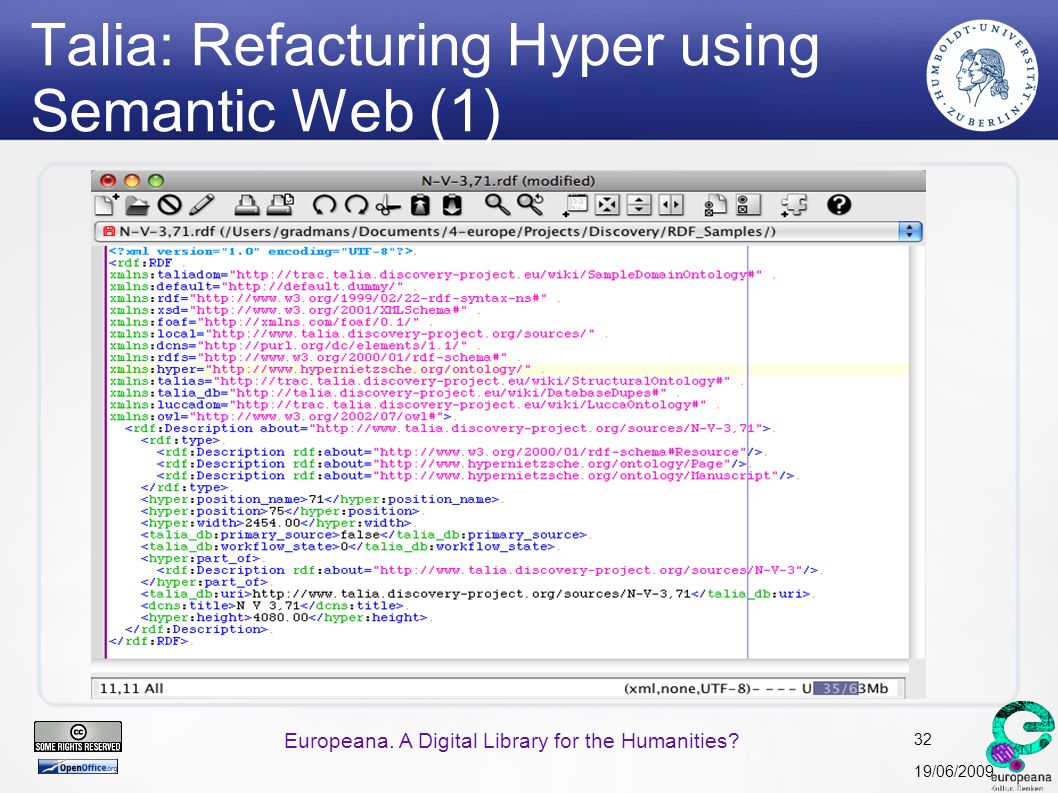Split the view vertically

point(671,204)
